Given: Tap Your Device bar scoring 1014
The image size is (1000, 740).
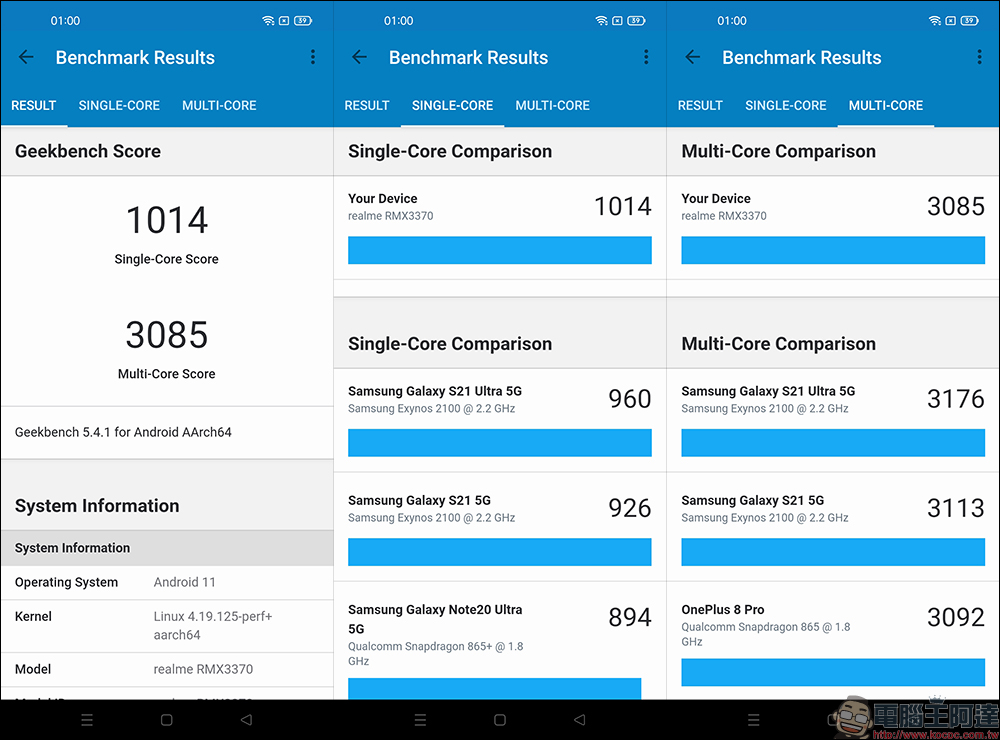Looking at the screenshot, I should [500, 250].
